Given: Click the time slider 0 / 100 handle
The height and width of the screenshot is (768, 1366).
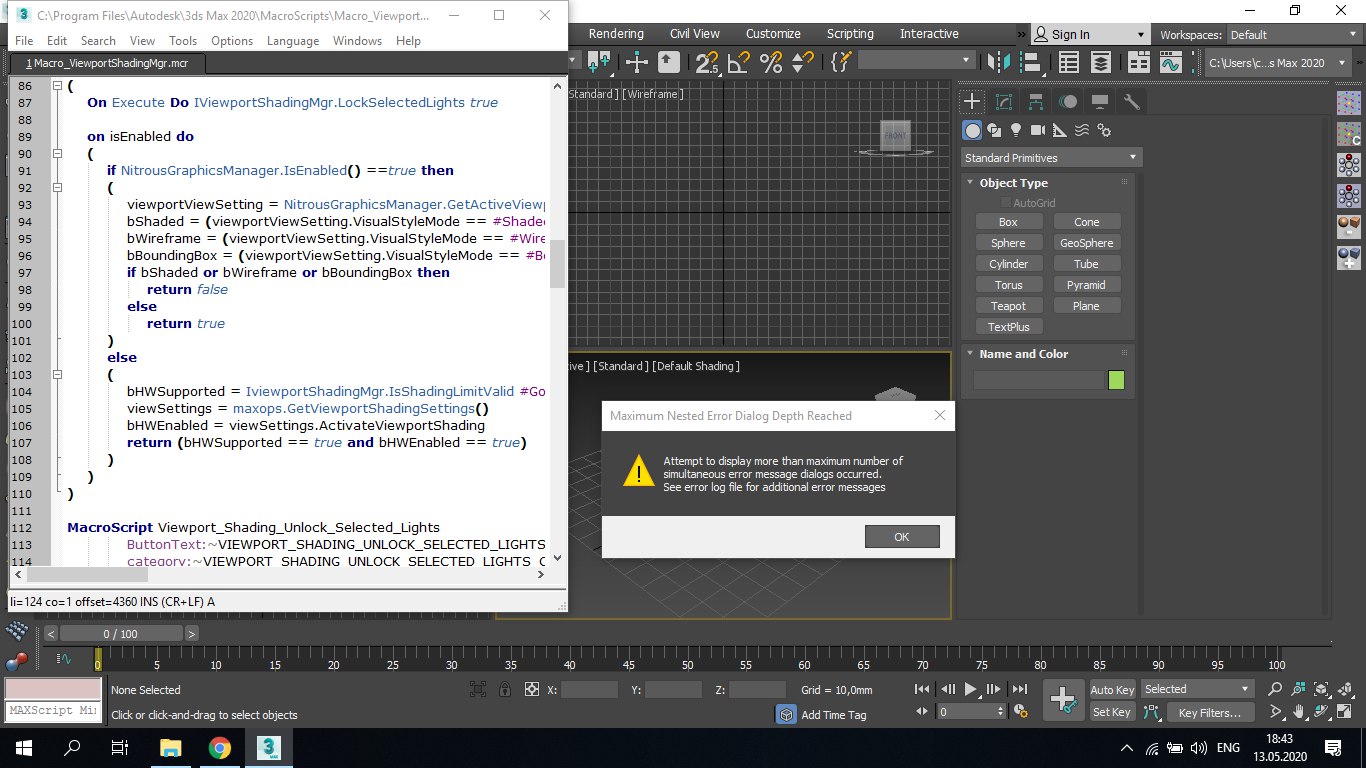Looking at the screenshot, I should tap(120, 634).
